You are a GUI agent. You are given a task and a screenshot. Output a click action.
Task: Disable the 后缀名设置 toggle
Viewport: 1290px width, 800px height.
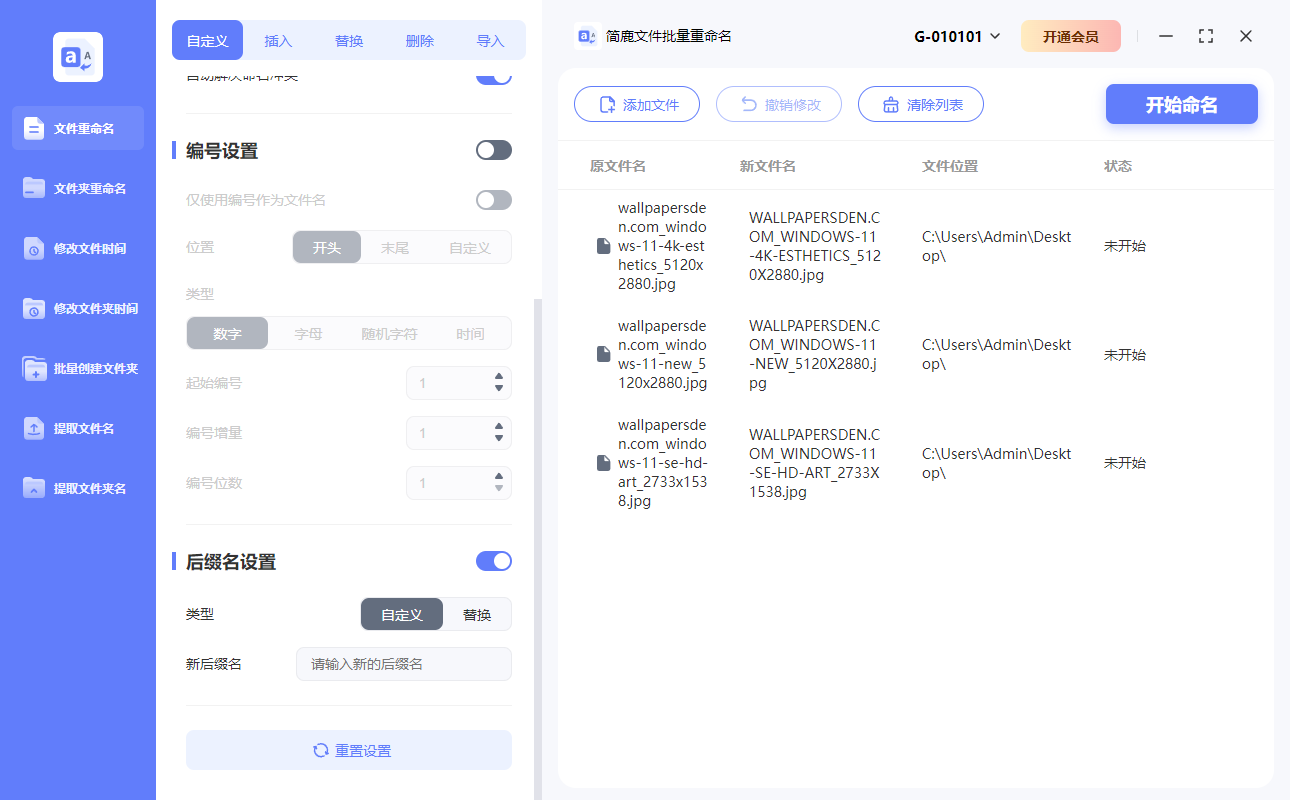click(x=493, y=561)
